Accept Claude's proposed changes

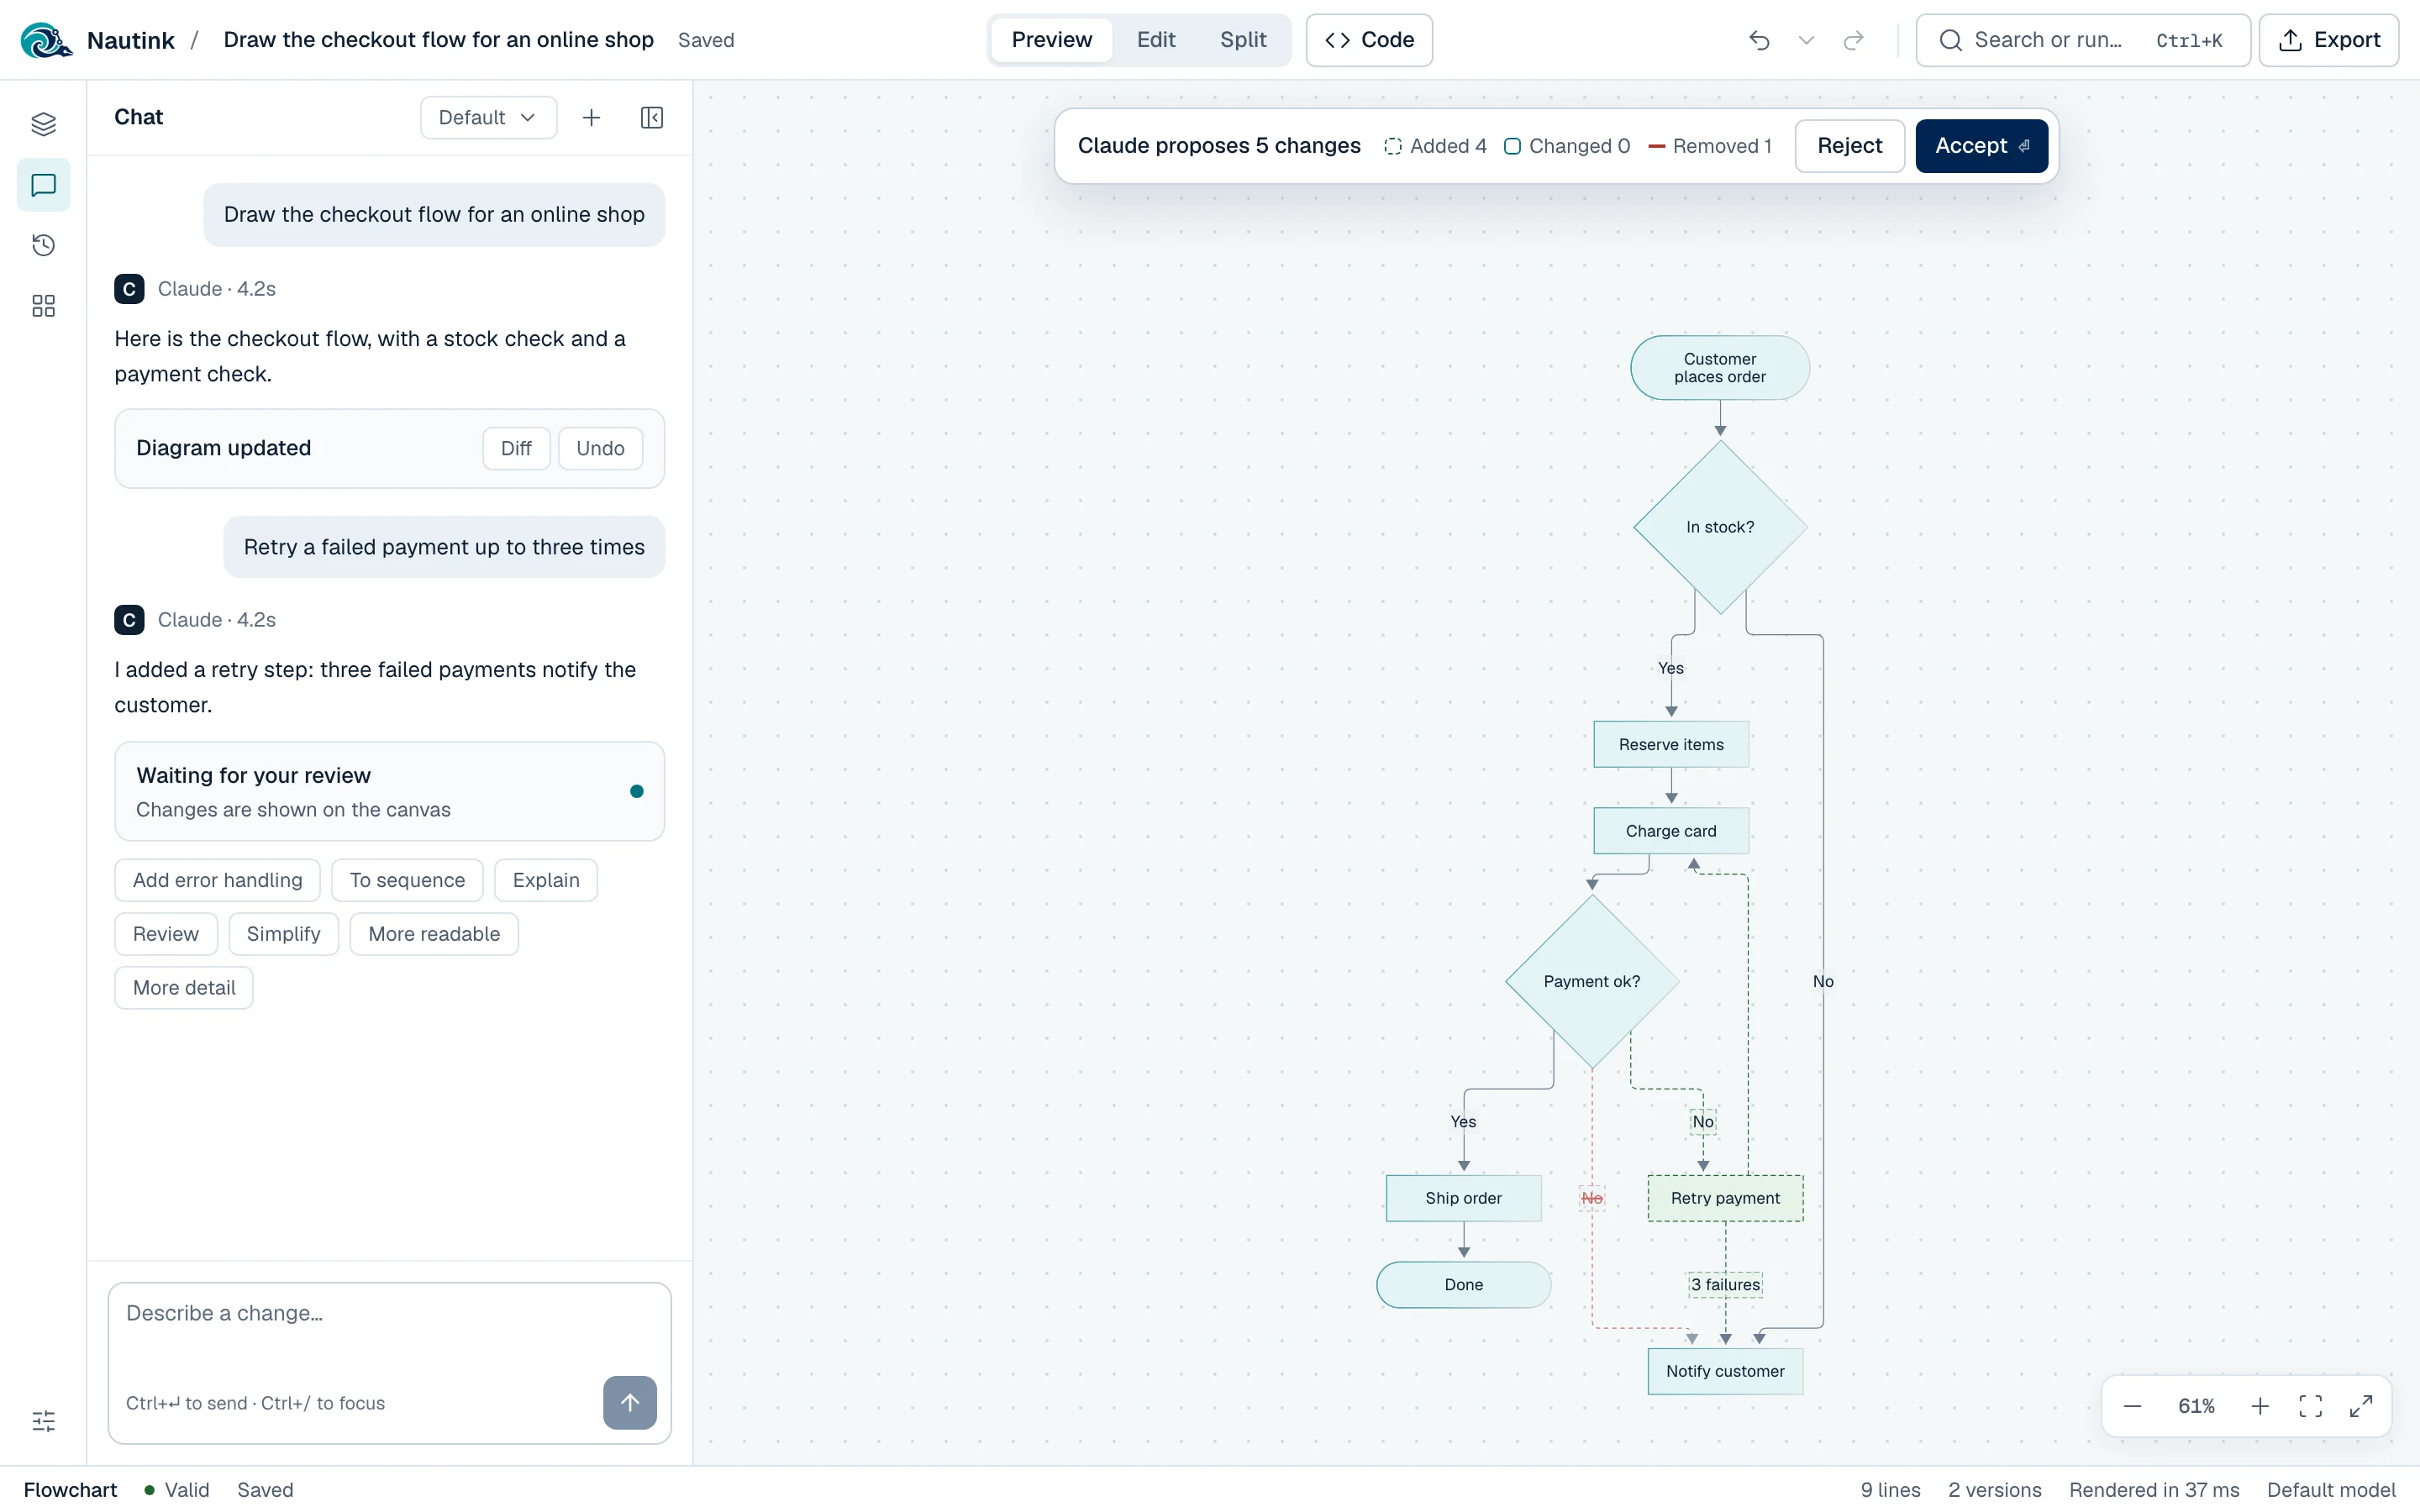tap(1982, 146)
